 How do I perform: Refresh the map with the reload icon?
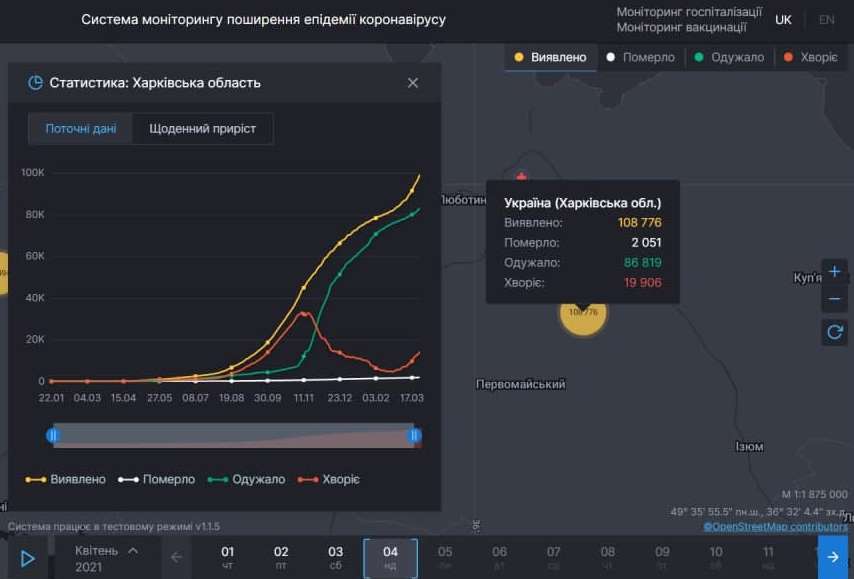coord(834,332)
